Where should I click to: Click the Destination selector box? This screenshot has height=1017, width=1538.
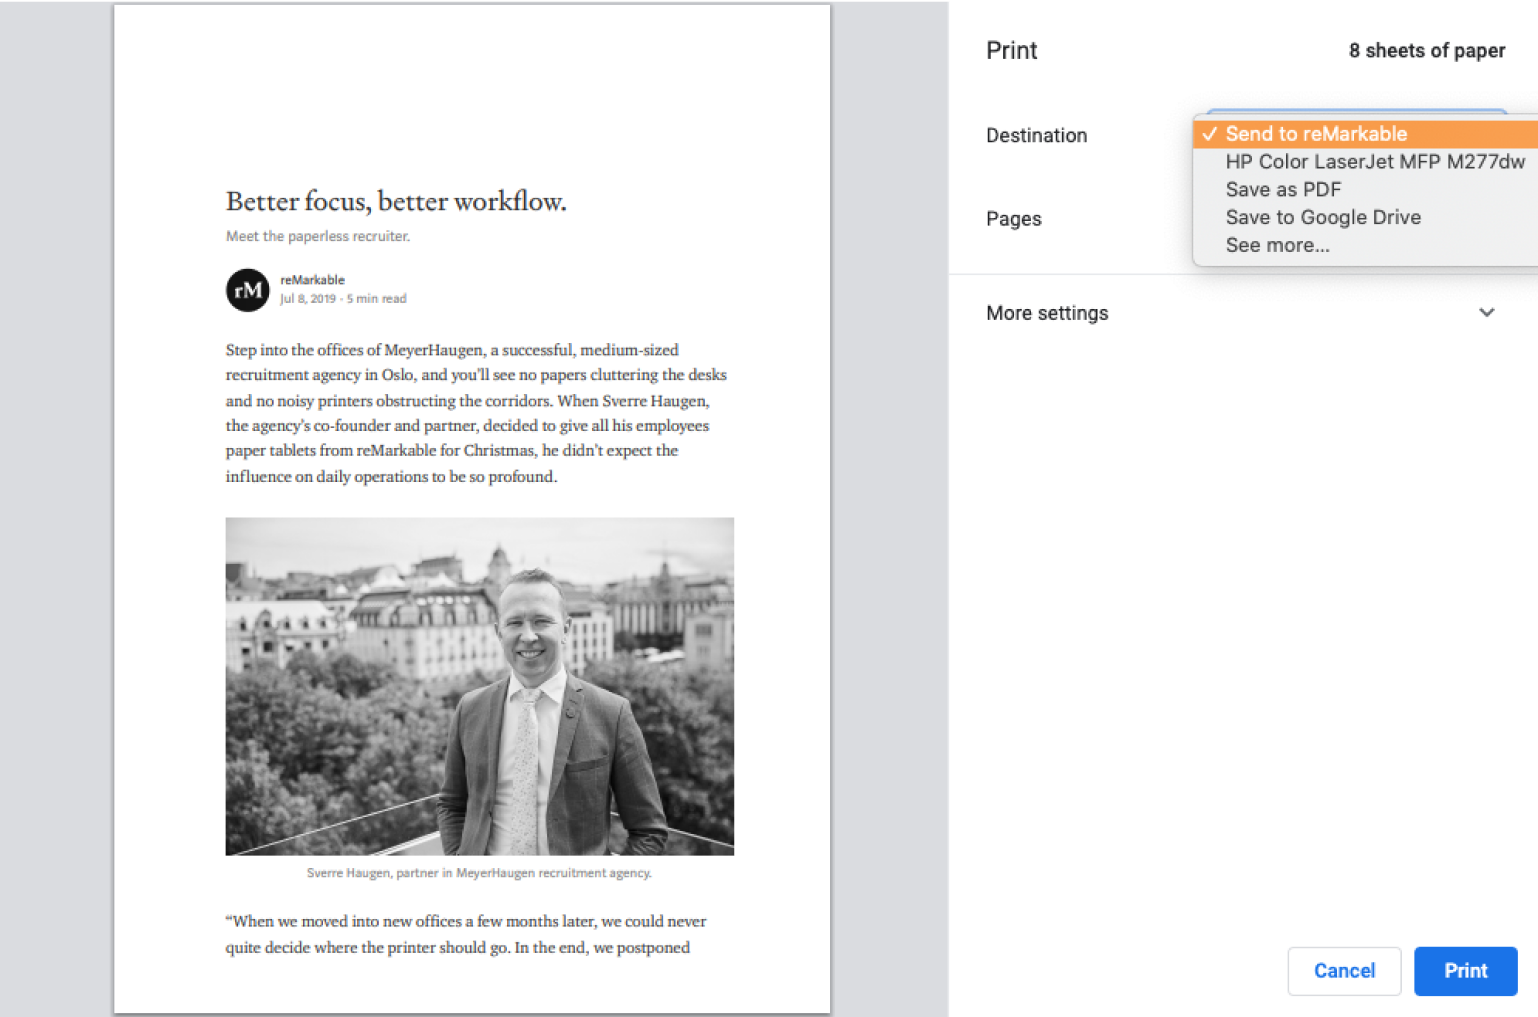1355,113
